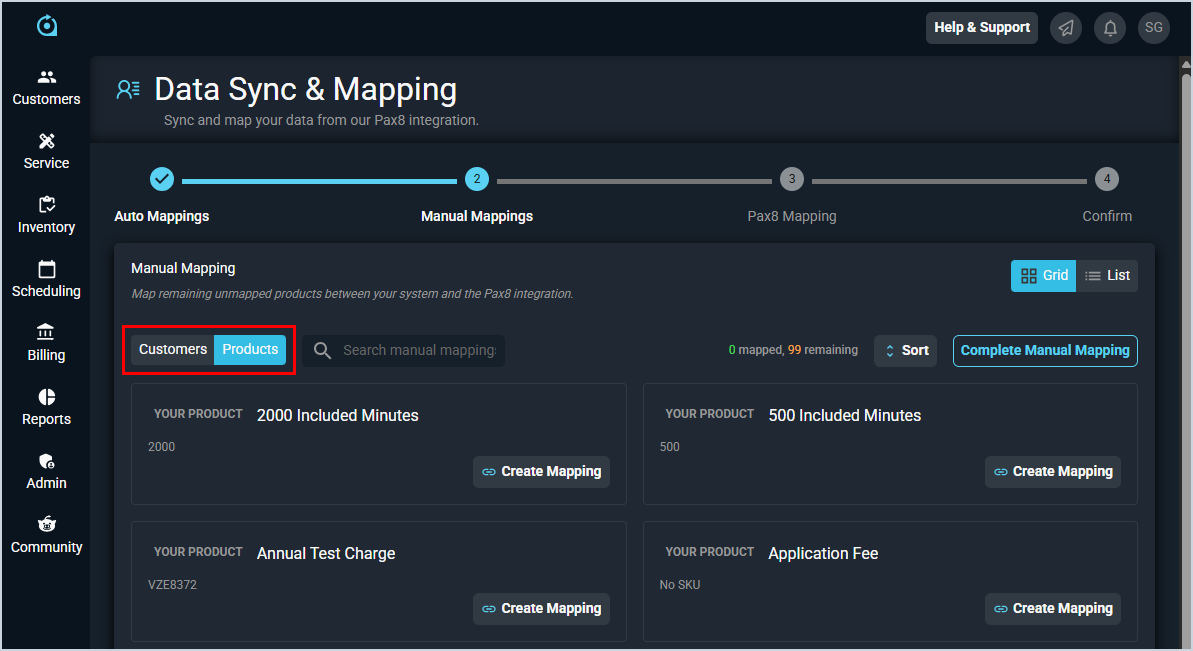The image size is (1193, 651).
Task: Create mapping for 2000 Included Minutes
Action: pos(541,472)
